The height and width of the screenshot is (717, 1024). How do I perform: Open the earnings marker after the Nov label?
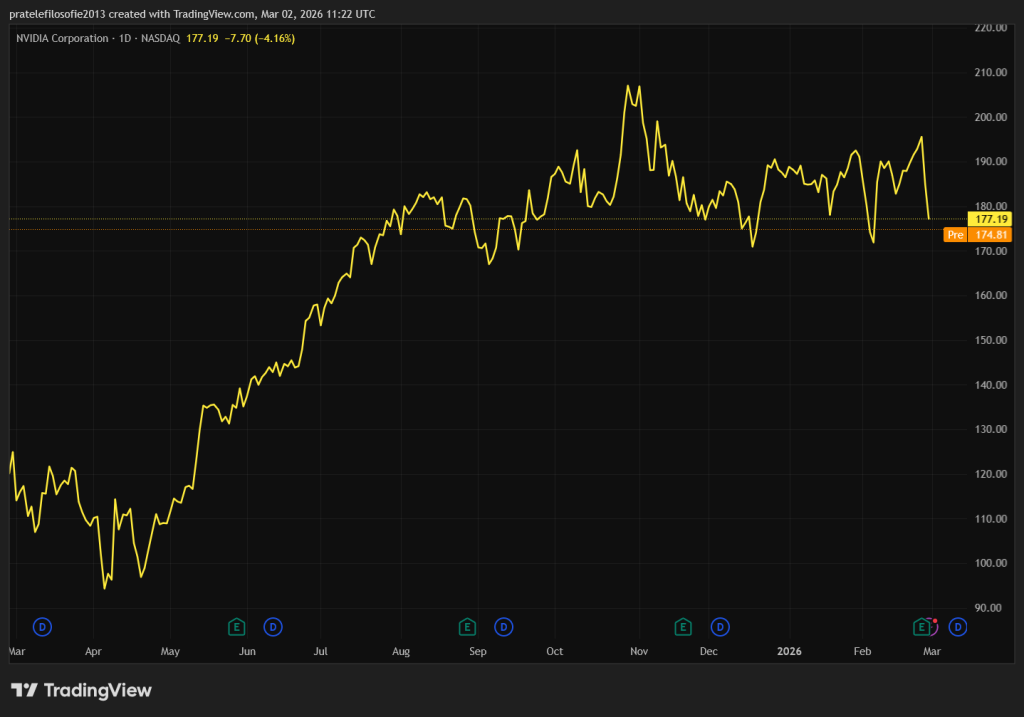pyautogui.click(x=683, y=627)
